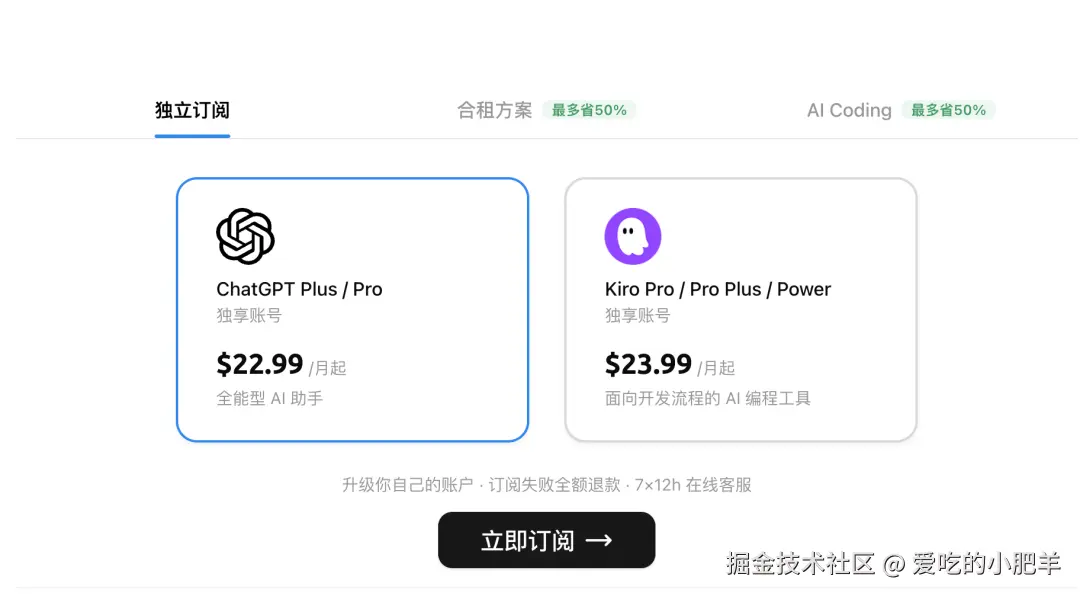Click the purple Kiro ghost icon
Viewport: 1080px width, 596px height.
pyautogui.click(x=633, y=236)
